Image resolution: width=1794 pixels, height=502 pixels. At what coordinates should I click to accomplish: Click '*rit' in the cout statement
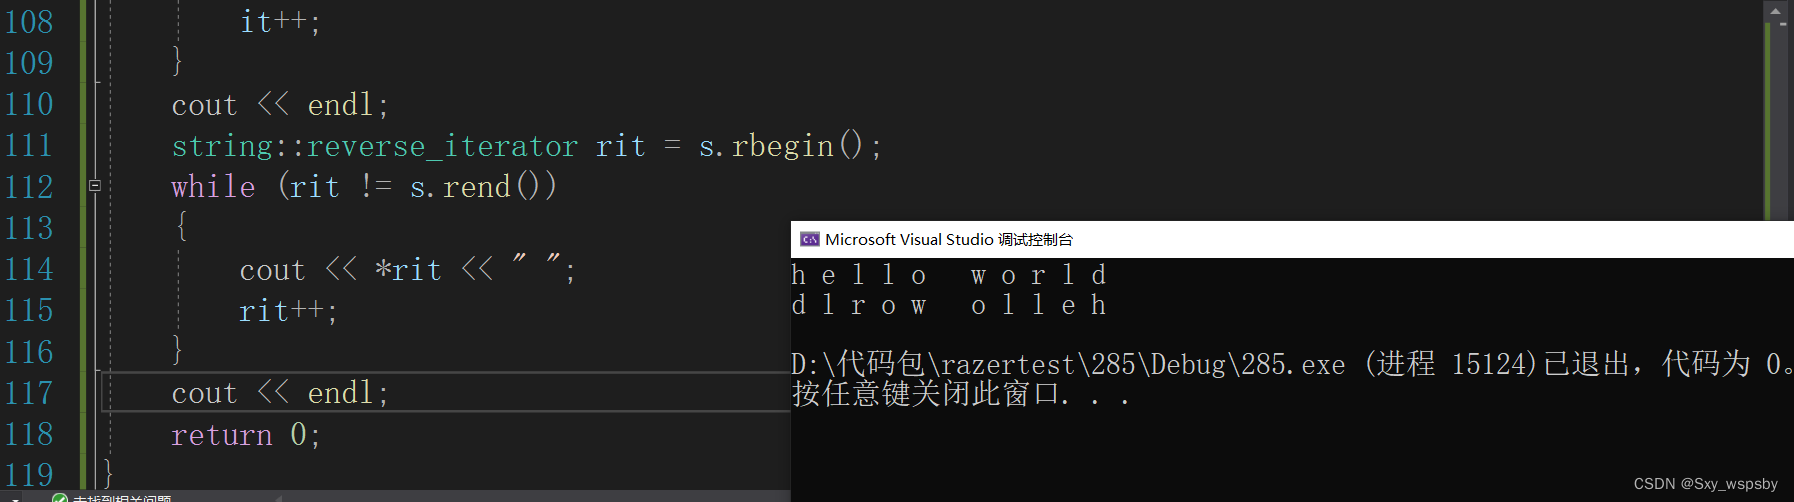(x=408, y=269)
